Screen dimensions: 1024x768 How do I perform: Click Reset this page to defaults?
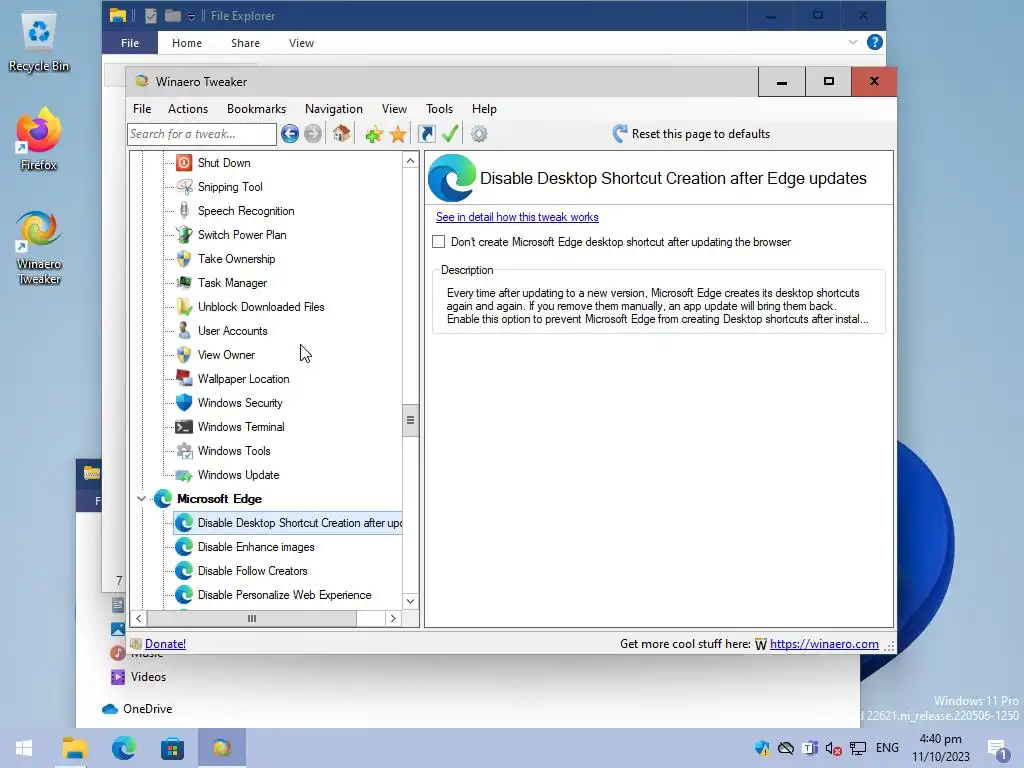[x=692, y=134]
